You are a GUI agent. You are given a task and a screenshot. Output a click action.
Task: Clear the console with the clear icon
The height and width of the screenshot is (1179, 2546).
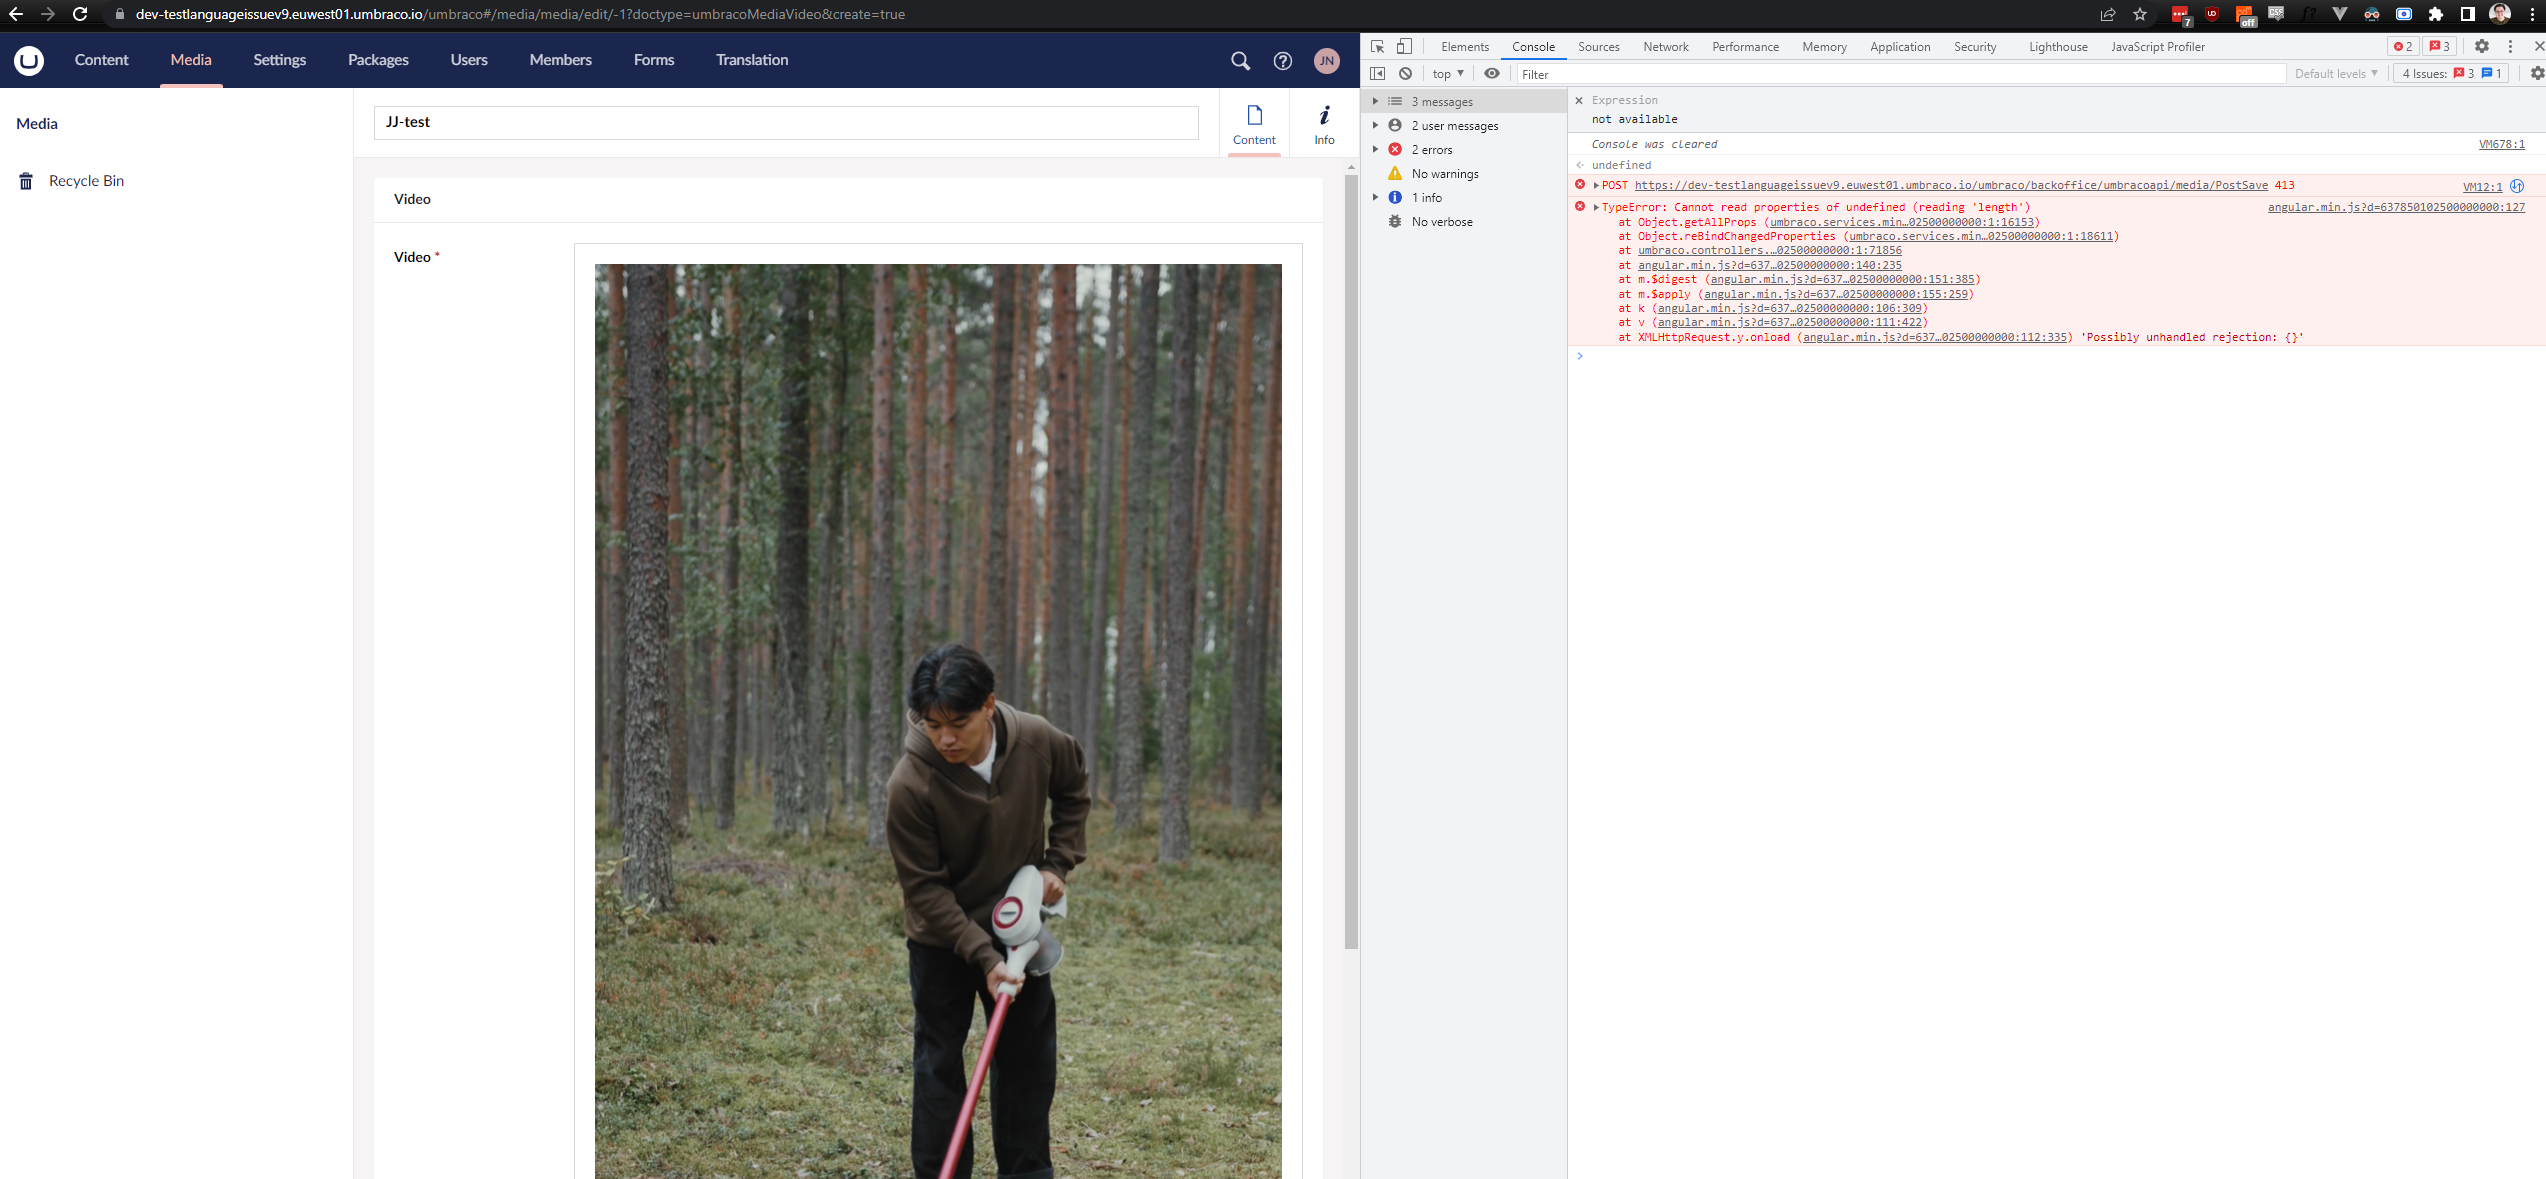pyautogui.click(x=1406, y=73)
